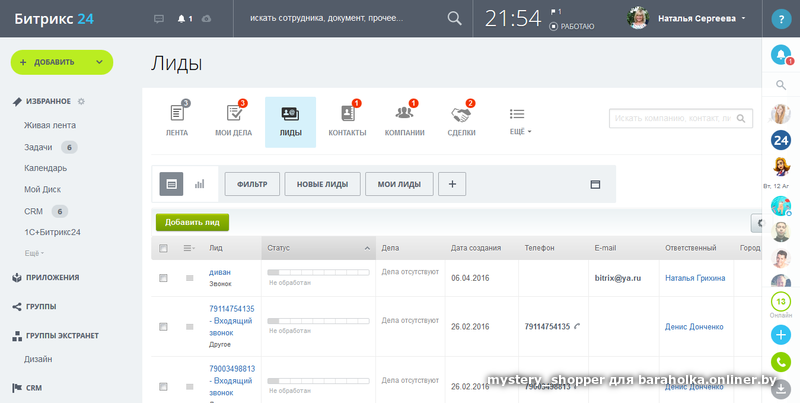Open chat with first blonde avatar contact
The image size is (800, 403).
(x=781, y=114)
